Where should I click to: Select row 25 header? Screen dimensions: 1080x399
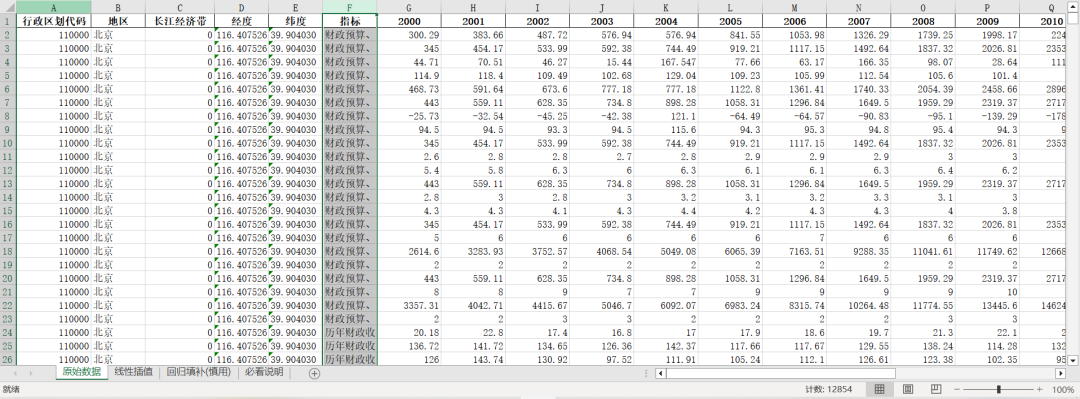(x=8, y=346)
